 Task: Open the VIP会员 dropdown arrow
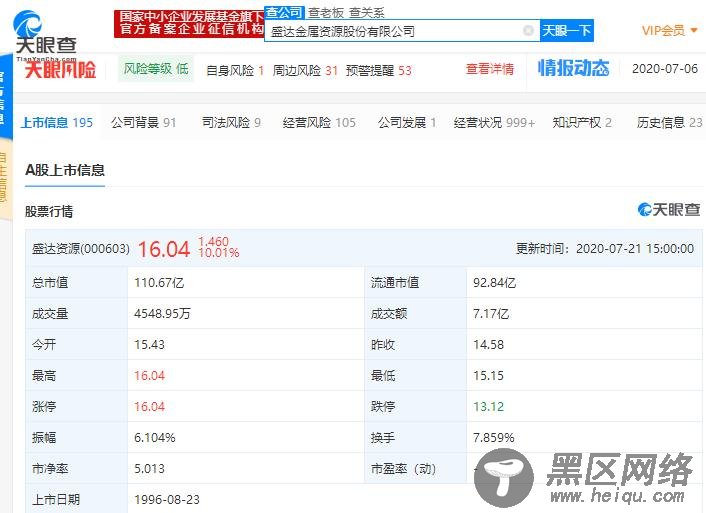pyautogui.click(x=694, y=31)
